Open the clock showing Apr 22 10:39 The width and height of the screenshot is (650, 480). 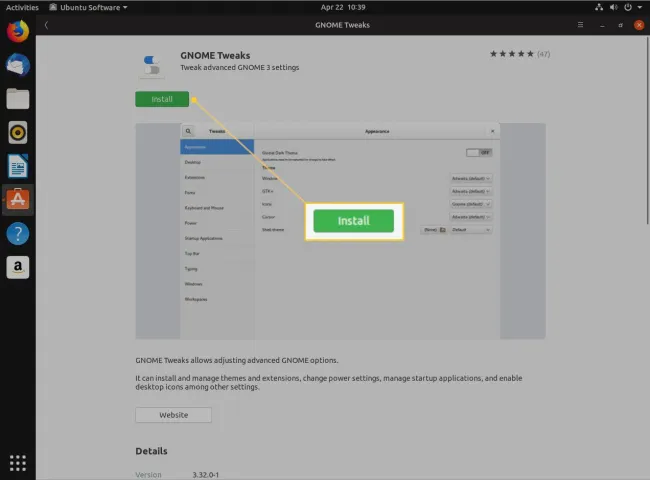pyautogui.click(x=343, y=7)
